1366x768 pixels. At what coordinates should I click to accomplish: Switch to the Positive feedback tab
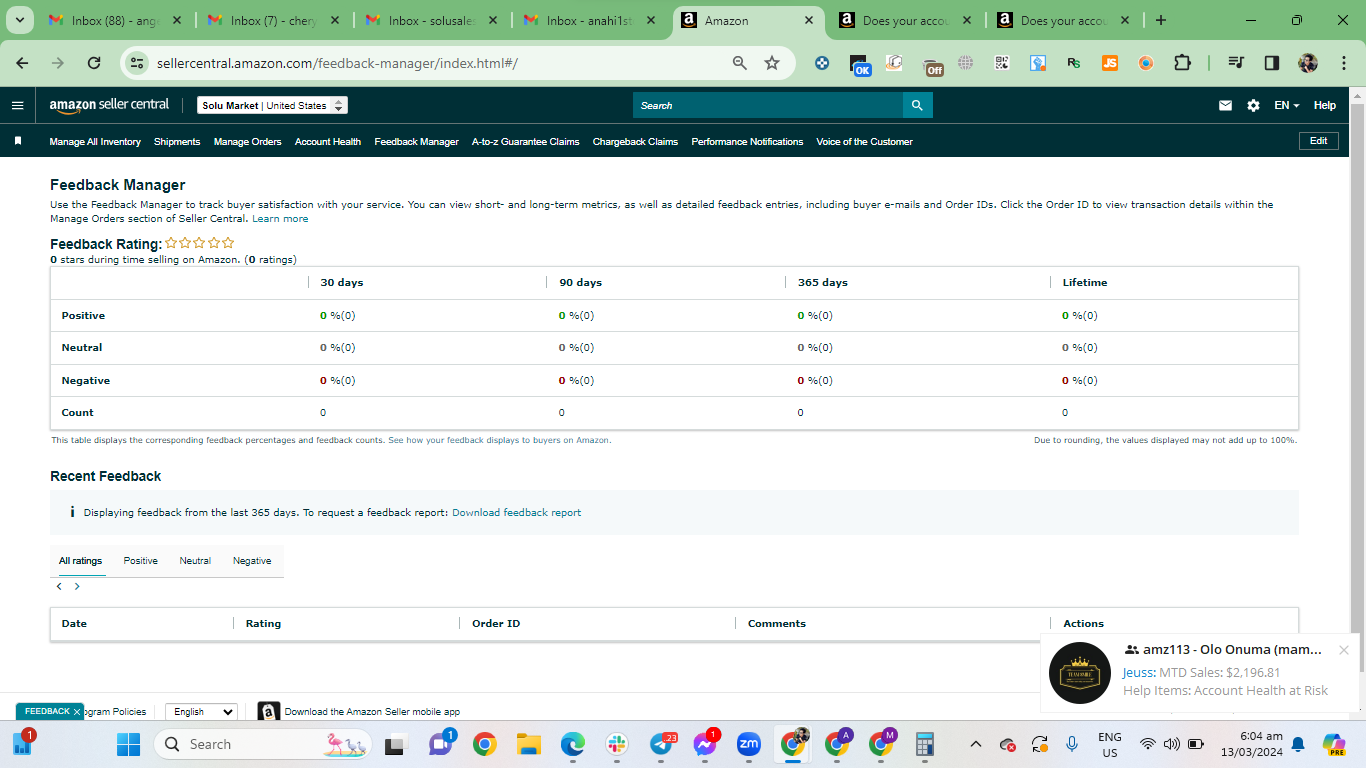[x=141, y=561]
